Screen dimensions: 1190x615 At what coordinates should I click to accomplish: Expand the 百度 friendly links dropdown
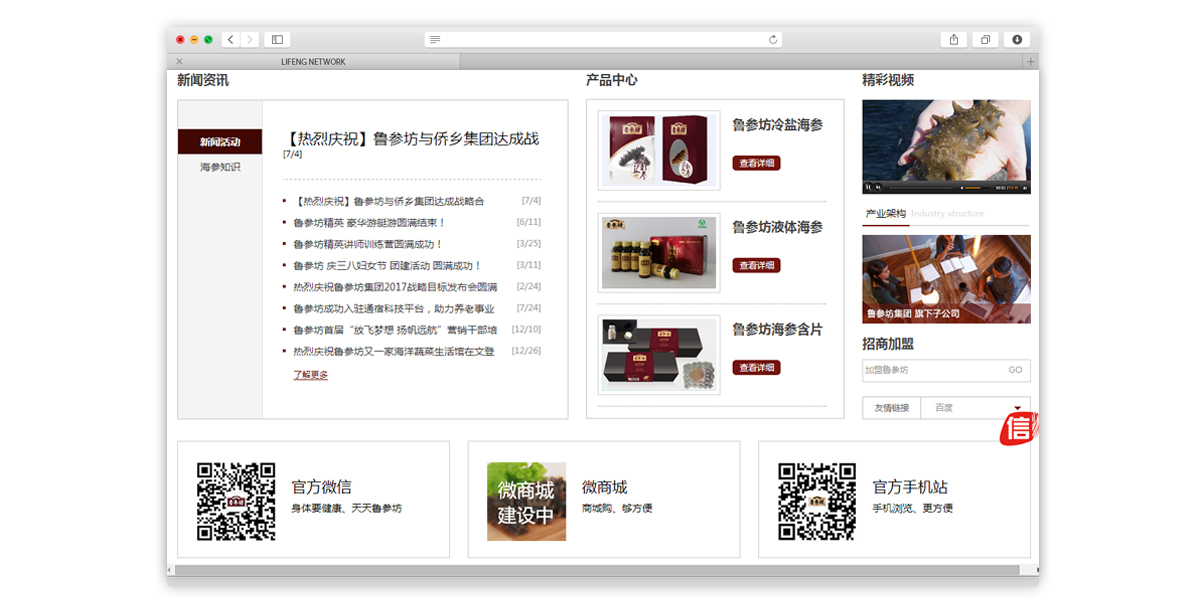pos(1017,408)
